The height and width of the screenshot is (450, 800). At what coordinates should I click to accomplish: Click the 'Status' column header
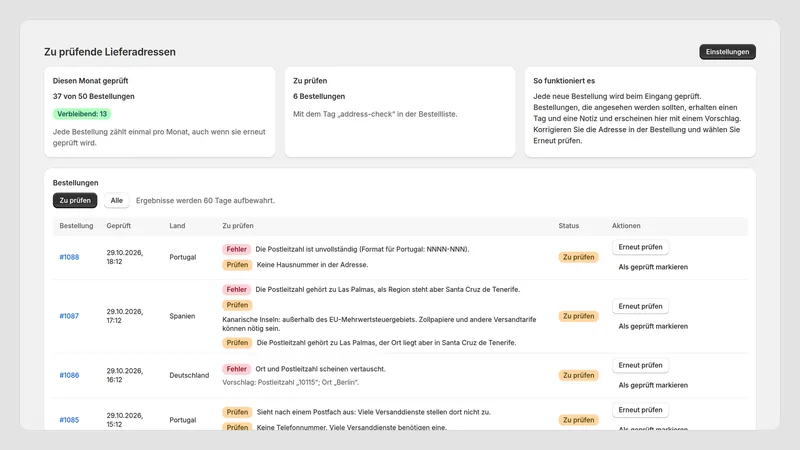point(568,226)
